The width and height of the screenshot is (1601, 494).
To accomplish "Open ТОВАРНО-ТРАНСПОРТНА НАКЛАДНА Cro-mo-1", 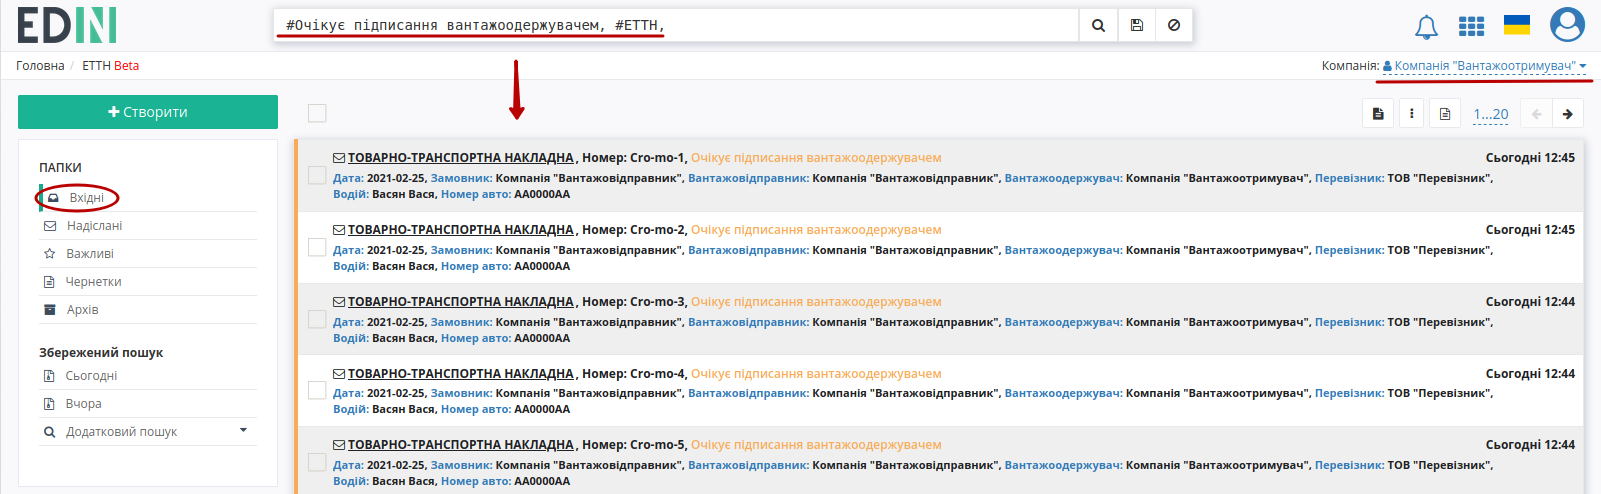I will [461, 158].
